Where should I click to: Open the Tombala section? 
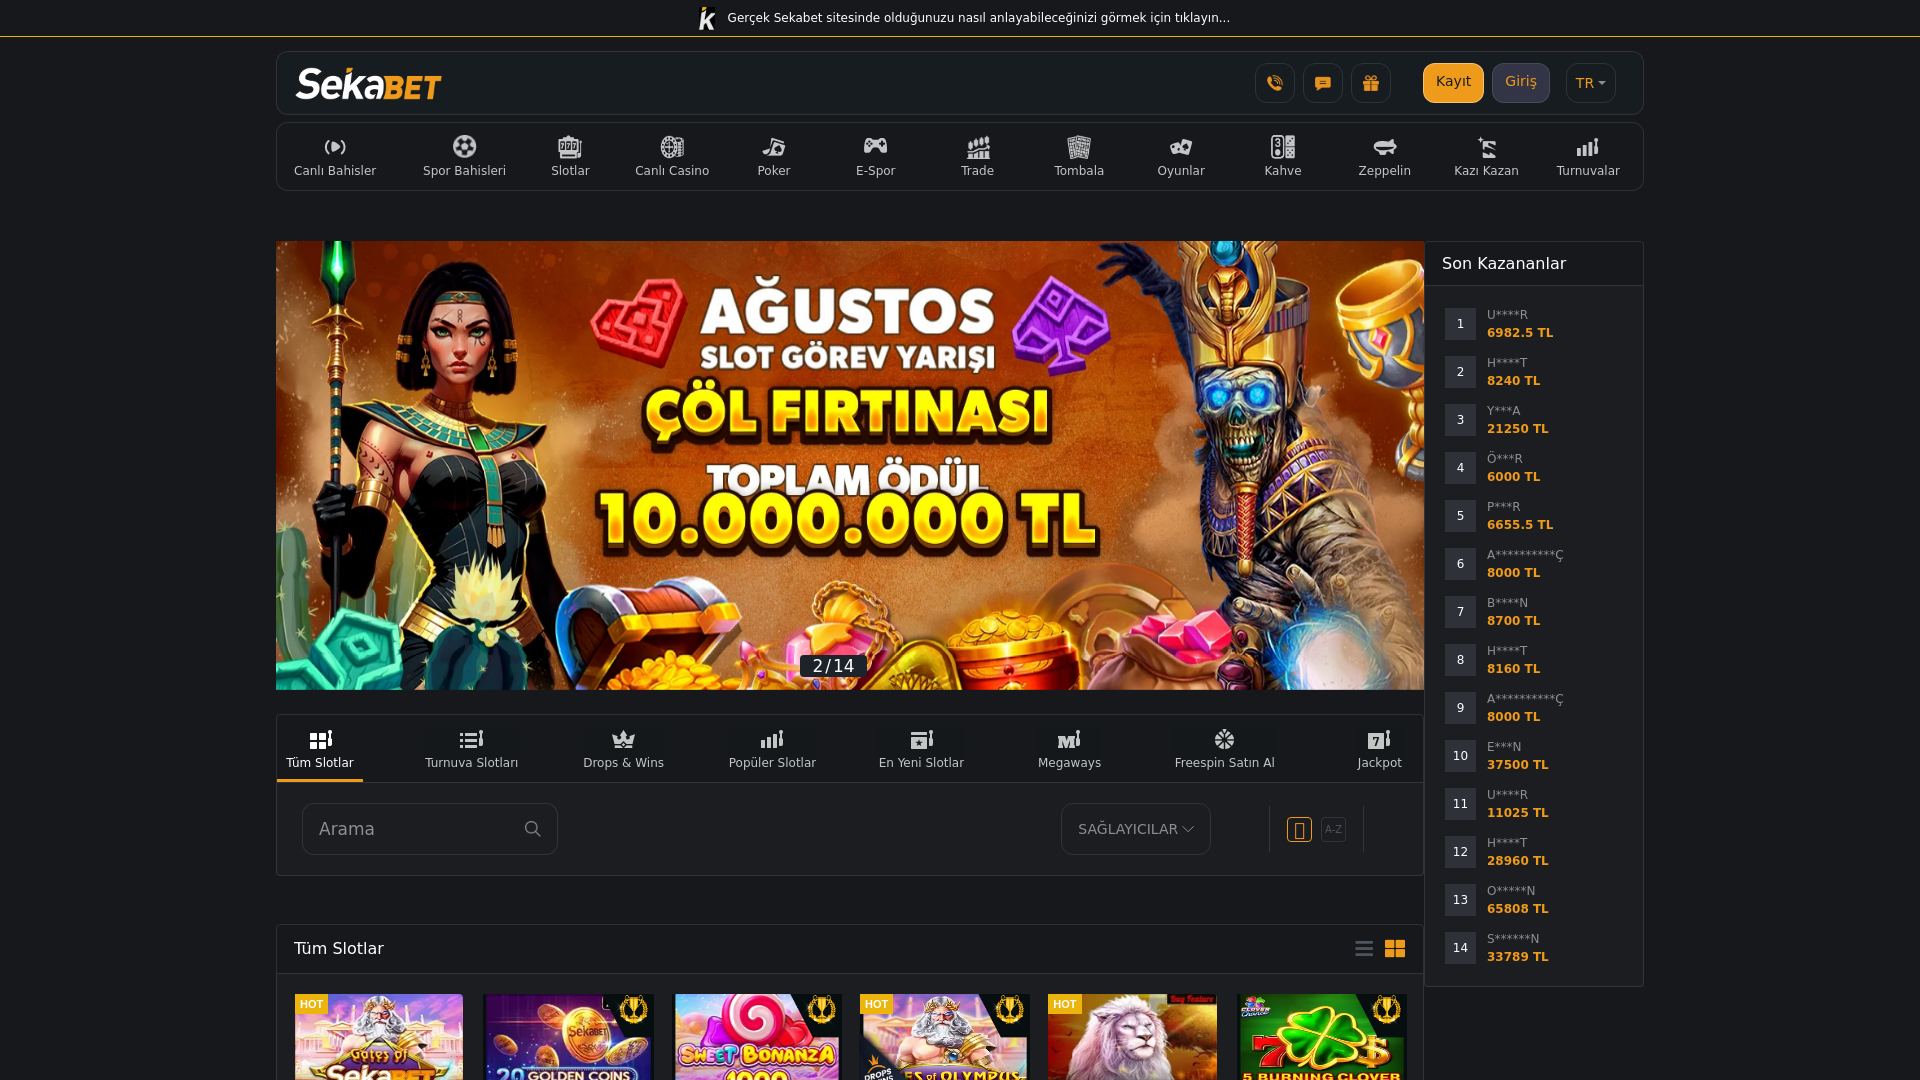[x=1079, y=157]
